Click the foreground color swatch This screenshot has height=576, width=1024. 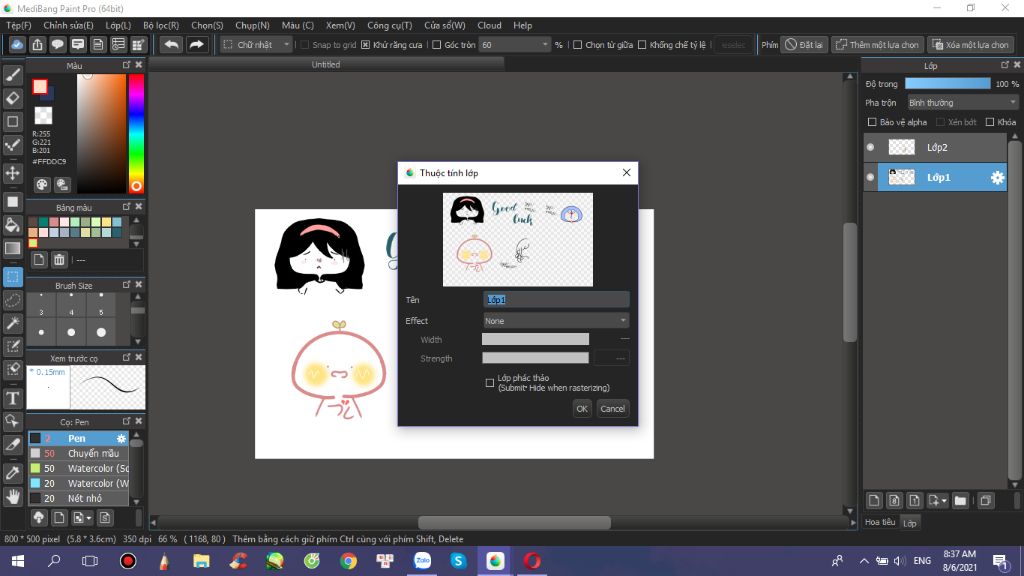pyautogui.click(x=40, y=86)
